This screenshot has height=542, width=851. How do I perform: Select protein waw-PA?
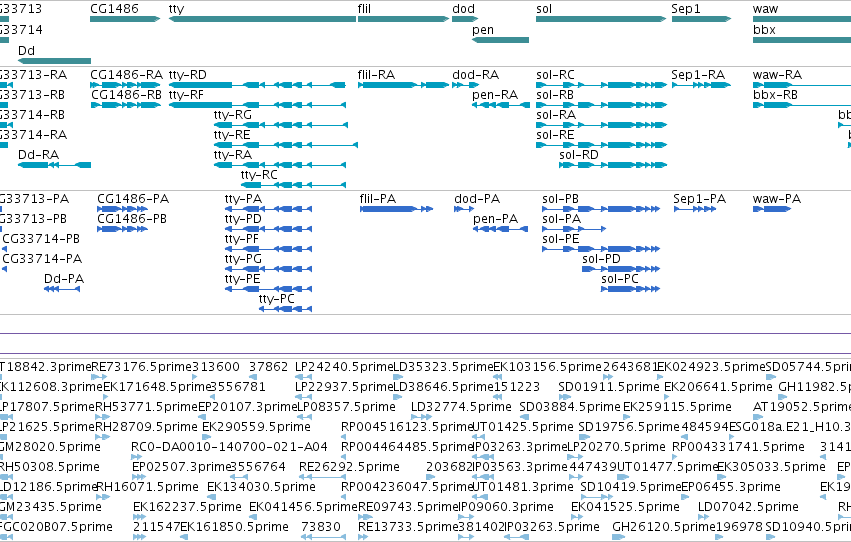tap(772, 209)
